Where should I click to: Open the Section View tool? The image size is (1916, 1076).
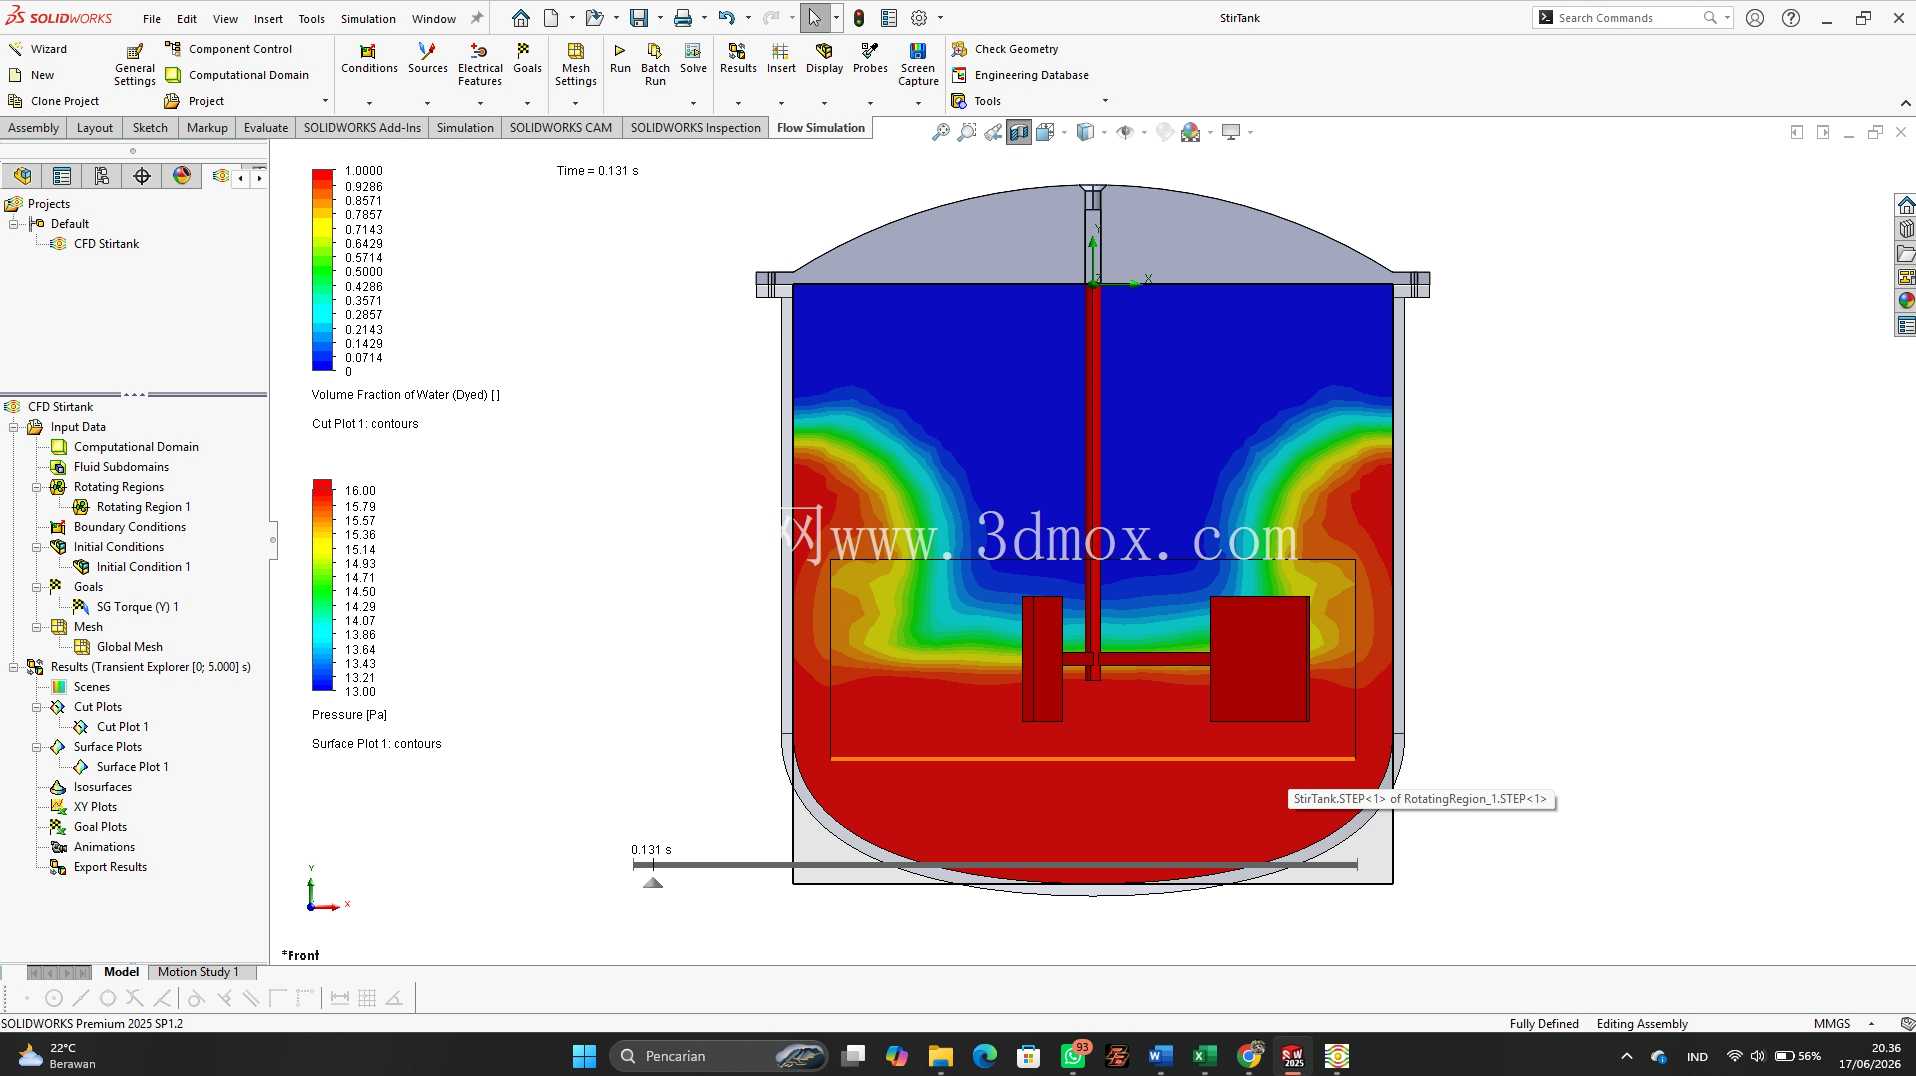pyautogui.click(x=1019, y=132)
